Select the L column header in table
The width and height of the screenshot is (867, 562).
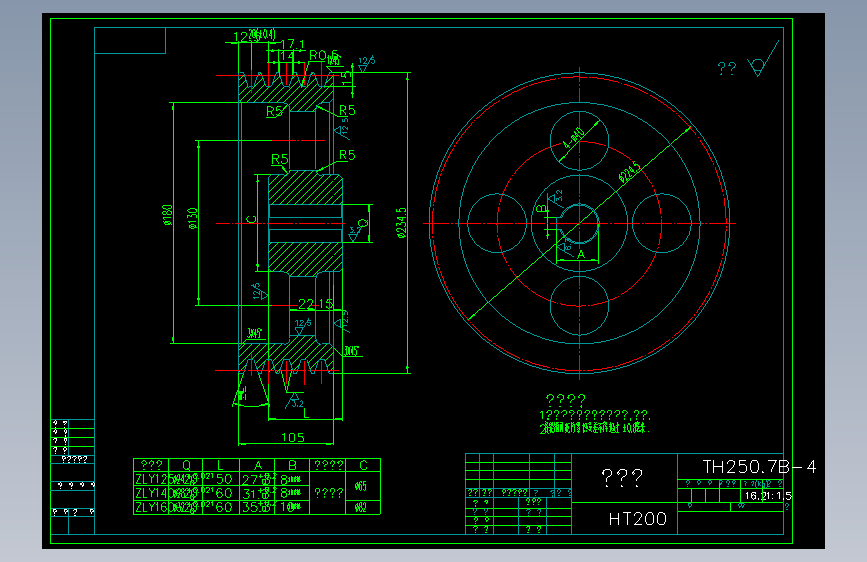220,465
